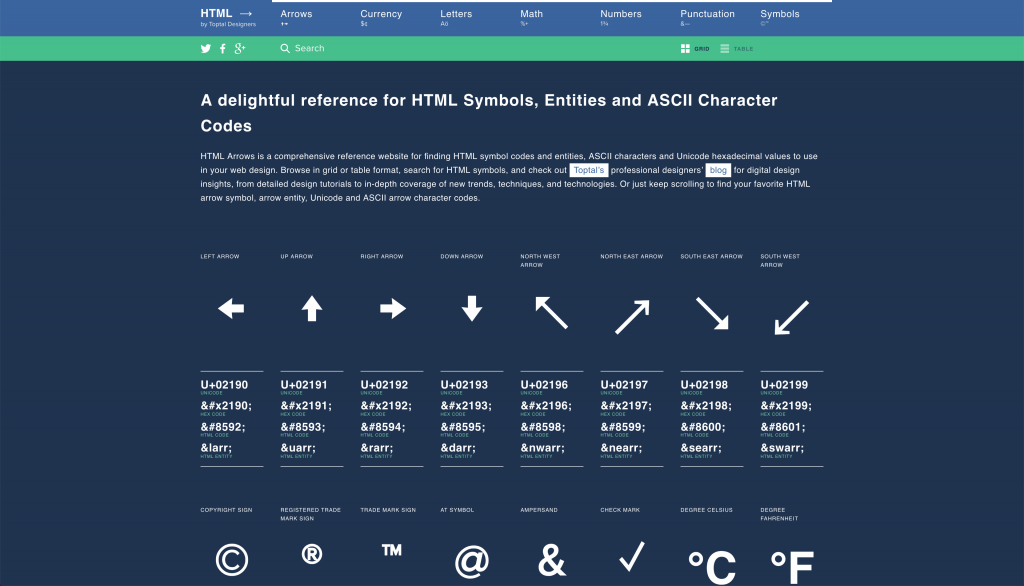Select the north east arrow symbol
This screenshot has width=1024, height=586.
632,317
